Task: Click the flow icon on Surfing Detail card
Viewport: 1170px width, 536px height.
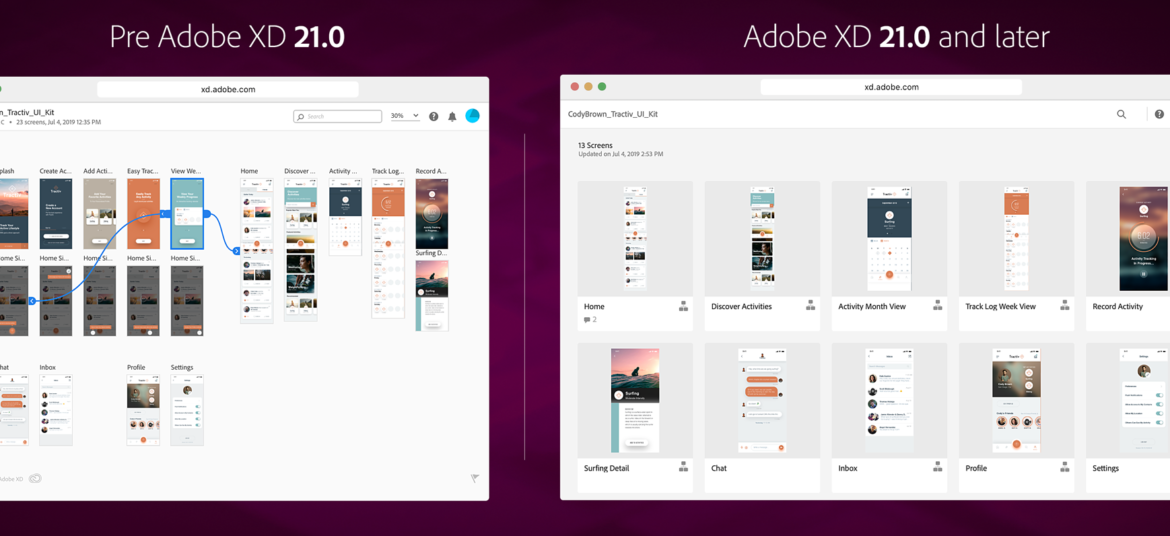Action: [x=683, y=467]
